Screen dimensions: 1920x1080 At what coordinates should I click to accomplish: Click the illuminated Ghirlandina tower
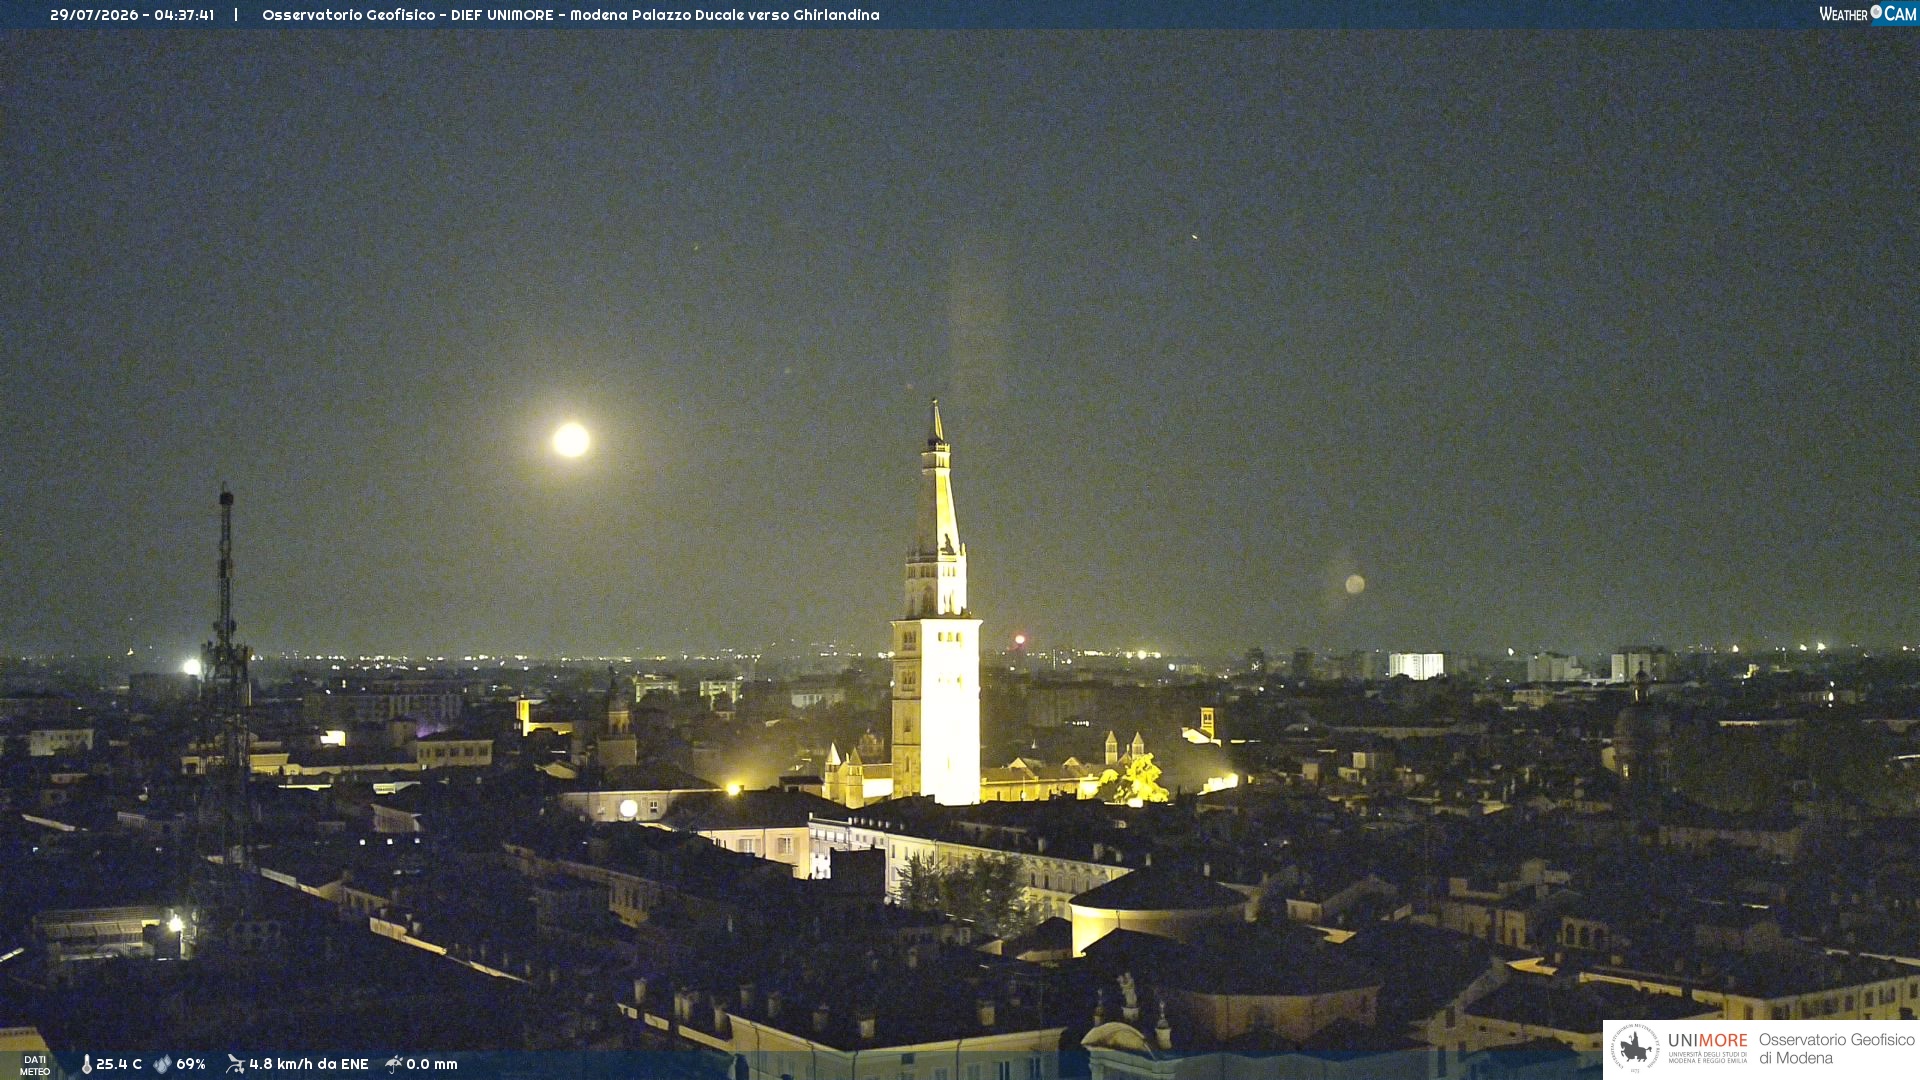coord(936,604)
